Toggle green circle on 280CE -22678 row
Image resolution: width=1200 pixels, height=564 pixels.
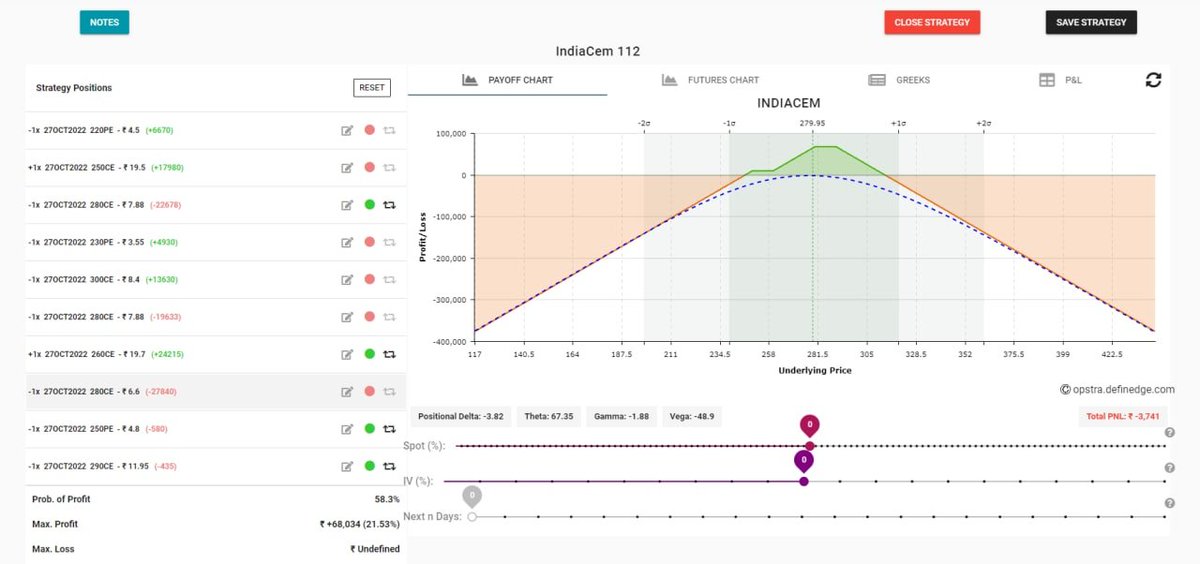click(x=369, y=205)
